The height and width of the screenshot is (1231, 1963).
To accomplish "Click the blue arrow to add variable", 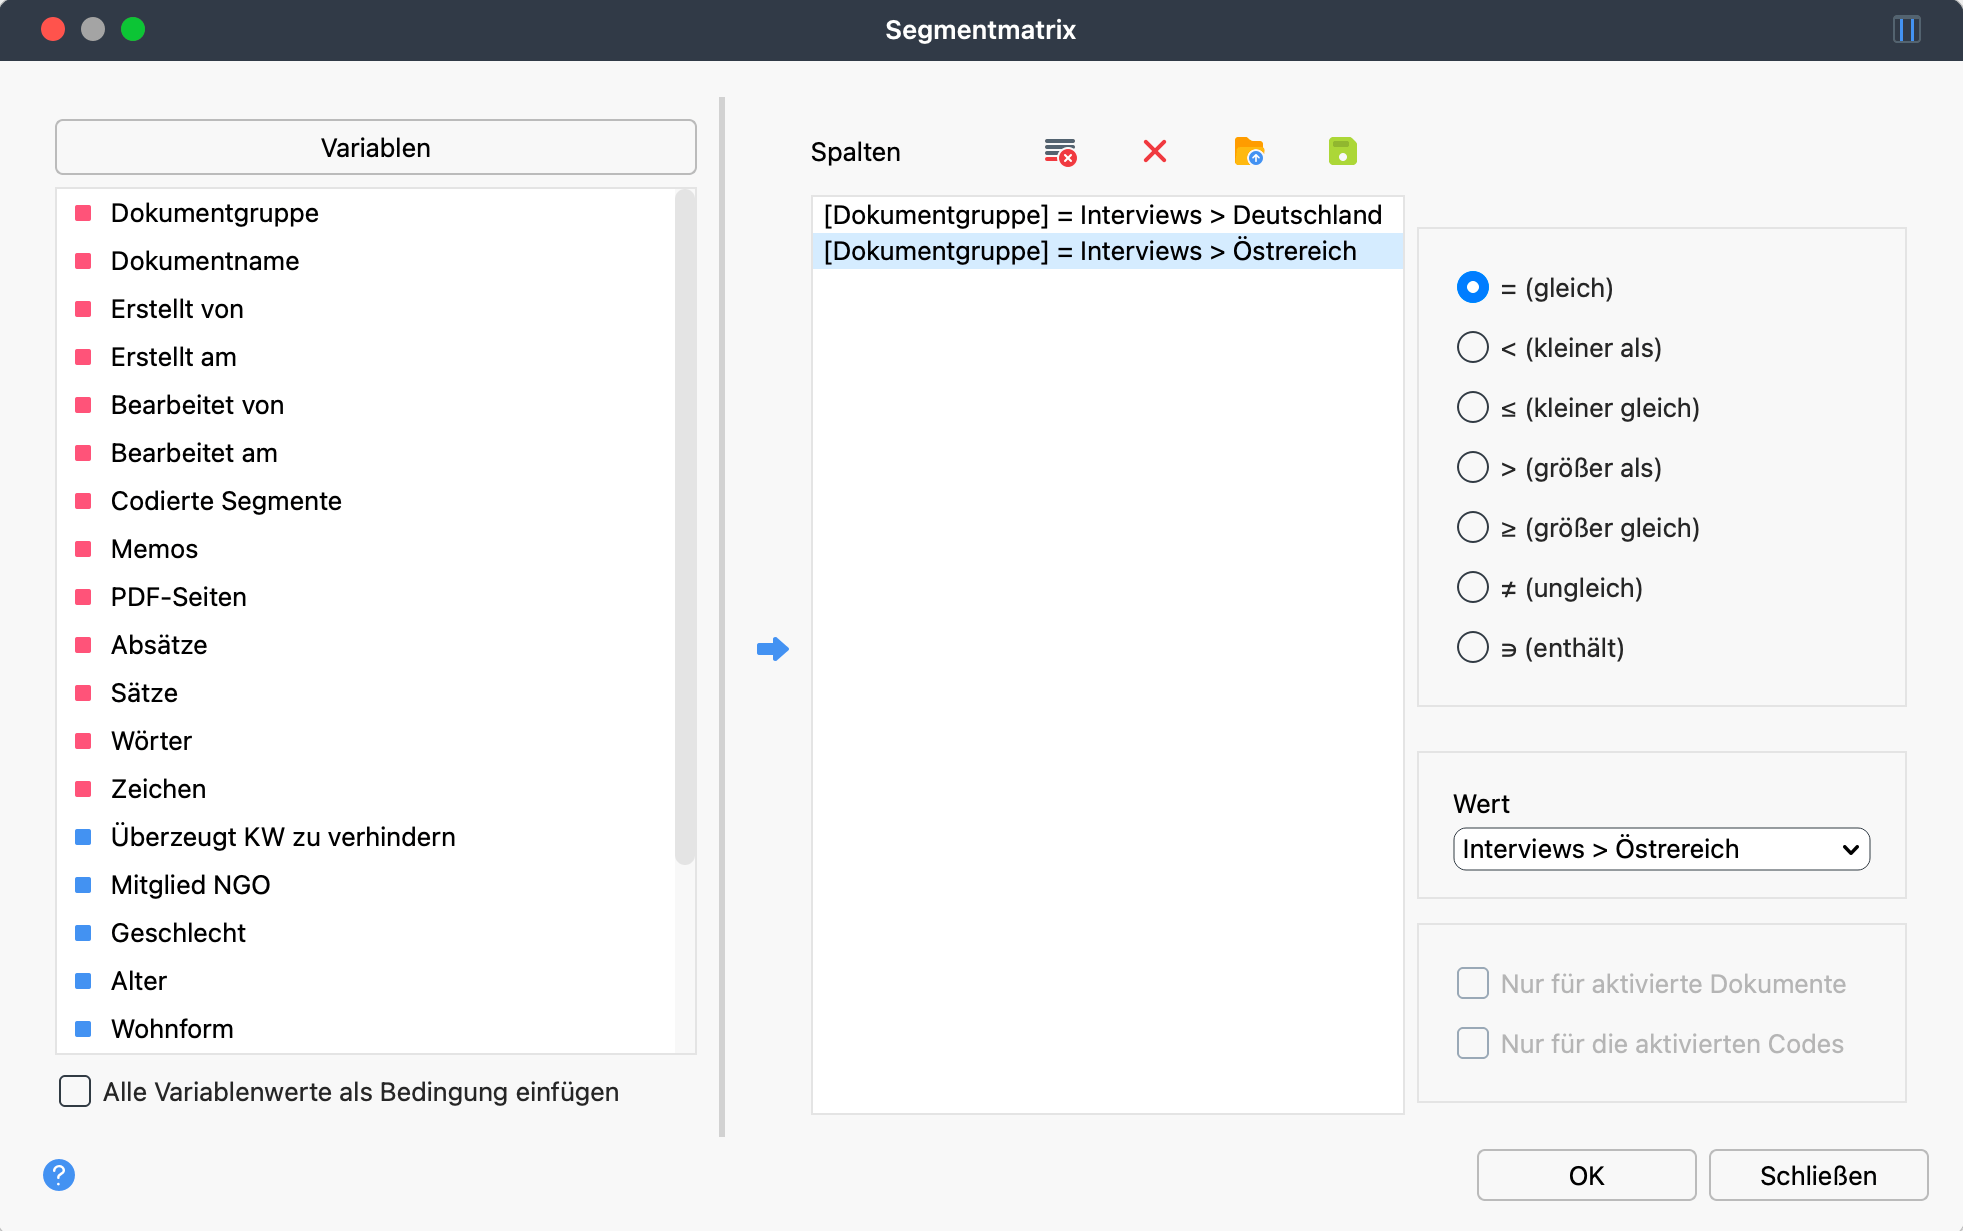I will pos(772,649).
